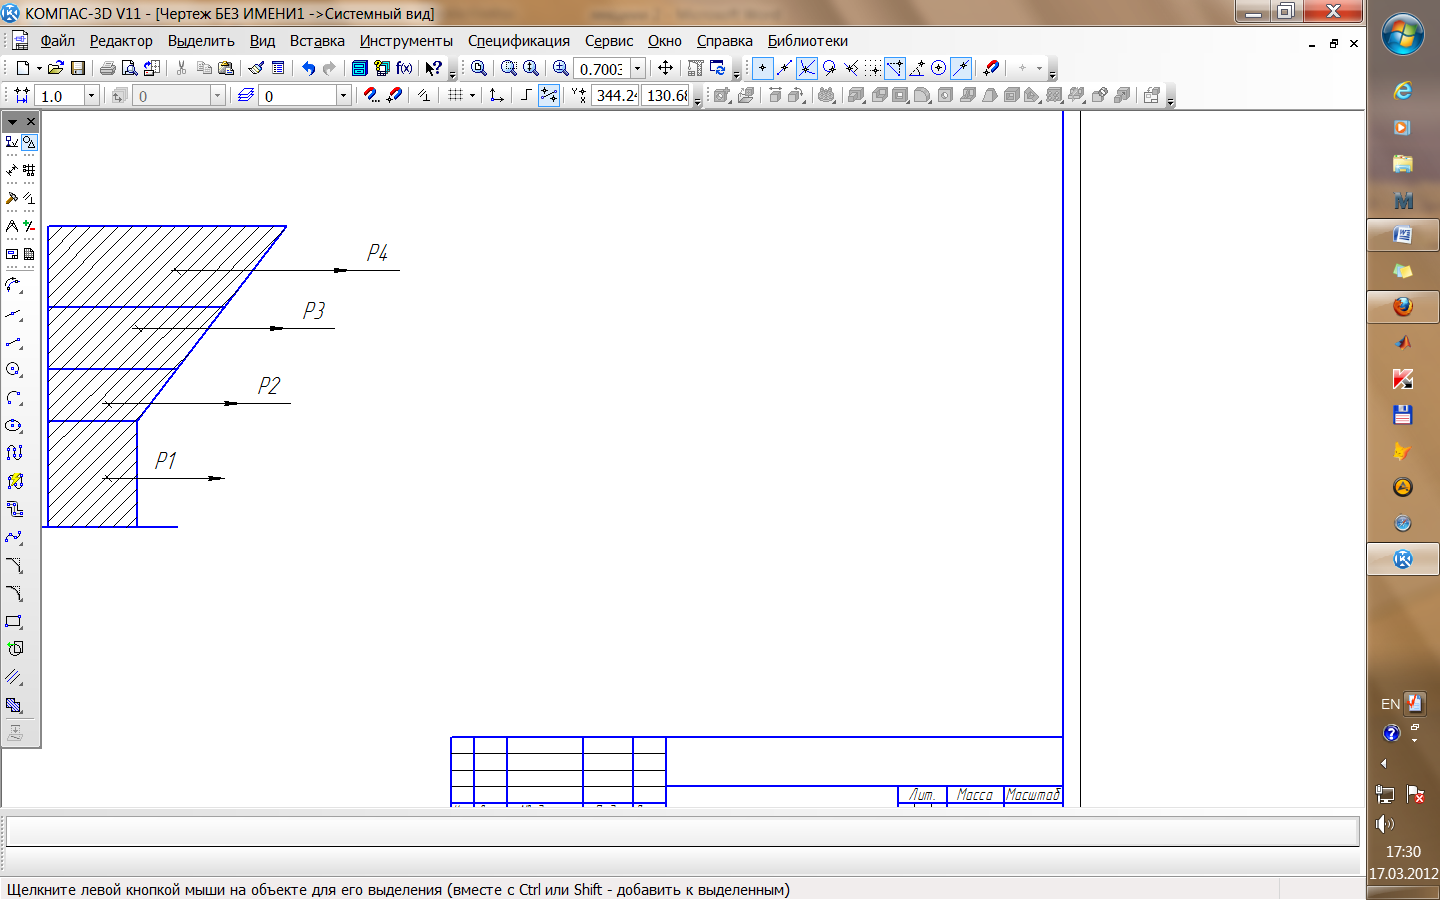
Task: Toggle the Nearest point snap
Action: pos(762,68)
